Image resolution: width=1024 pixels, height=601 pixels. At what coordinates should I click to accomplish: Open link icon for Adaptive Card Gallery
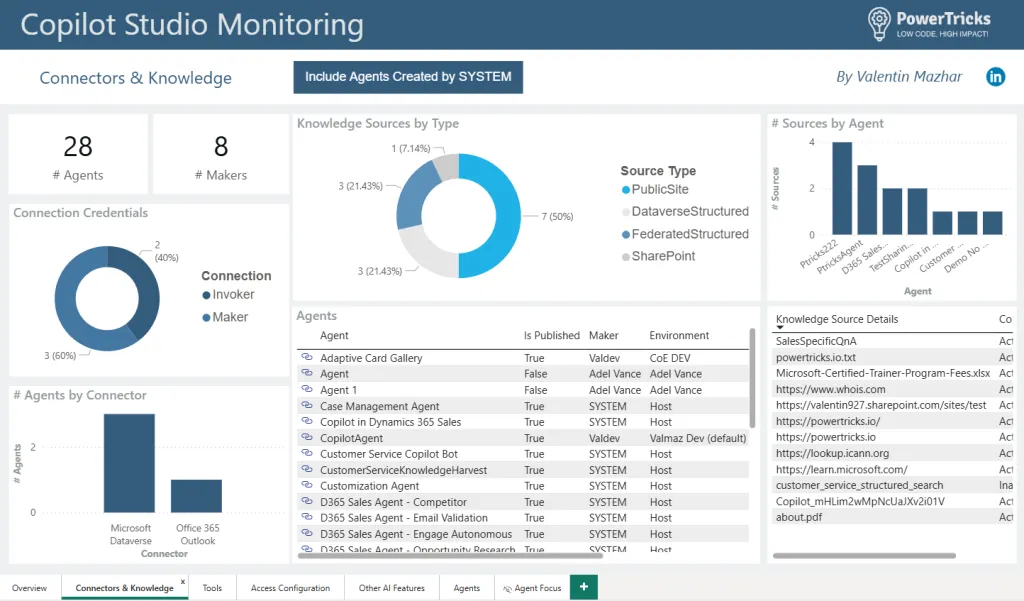pos(306,357)
